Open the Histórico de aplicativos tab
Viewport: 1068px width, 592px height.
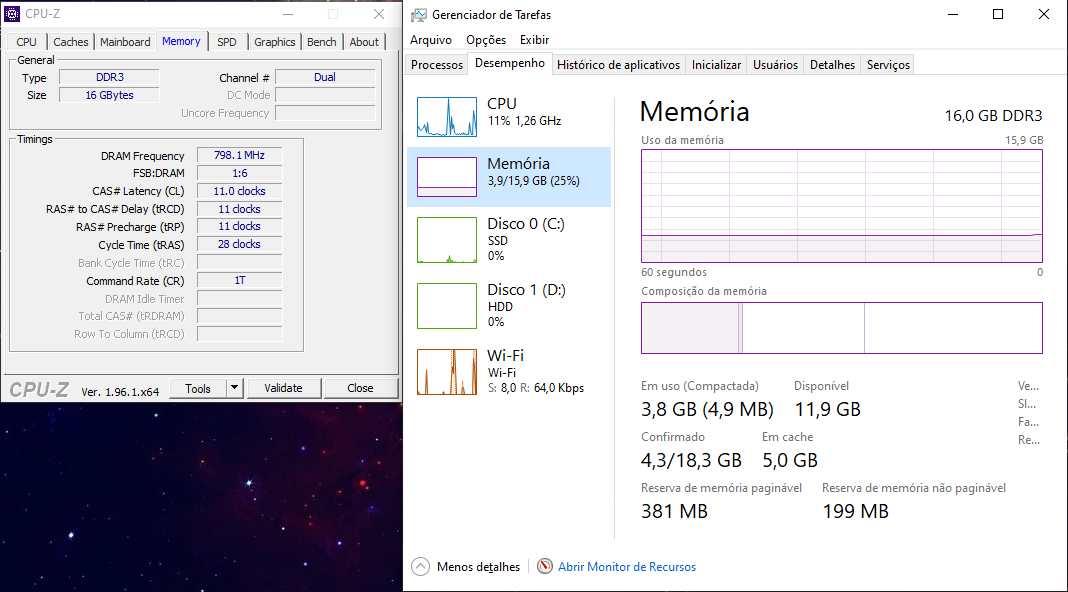(x=618, y=65)
